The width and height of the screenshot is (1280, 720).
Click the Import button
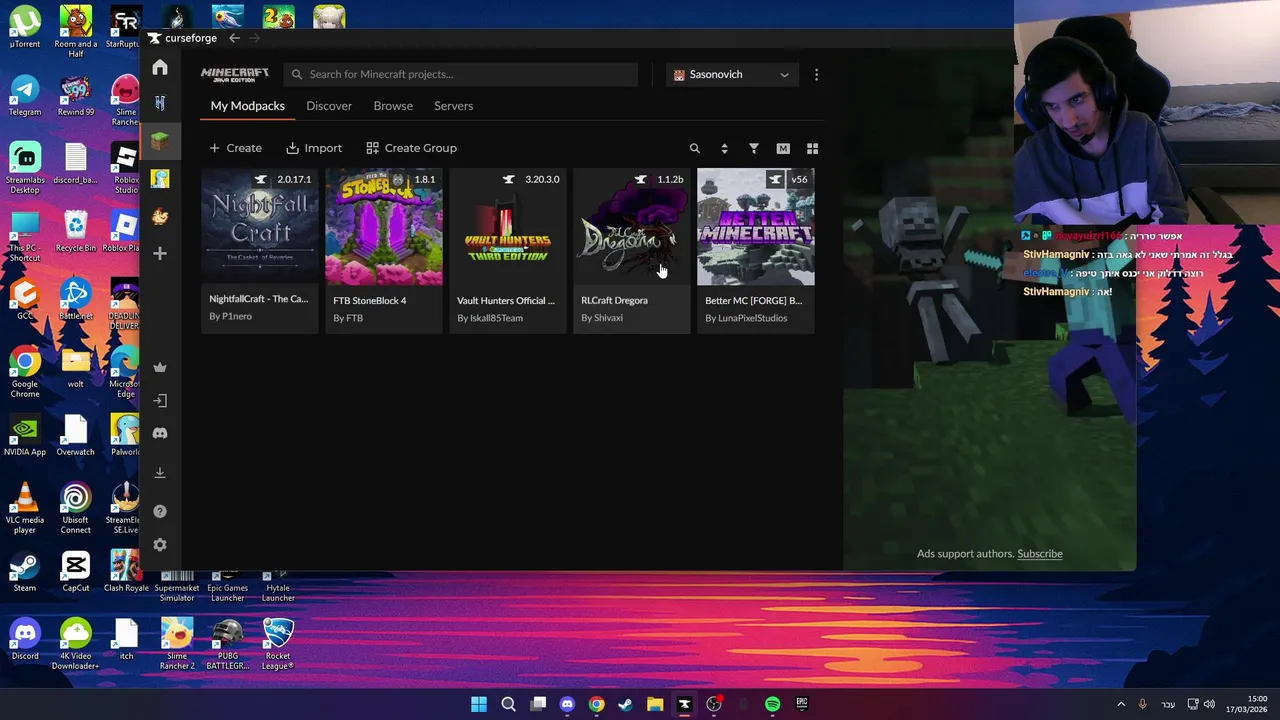pos(314,148)
